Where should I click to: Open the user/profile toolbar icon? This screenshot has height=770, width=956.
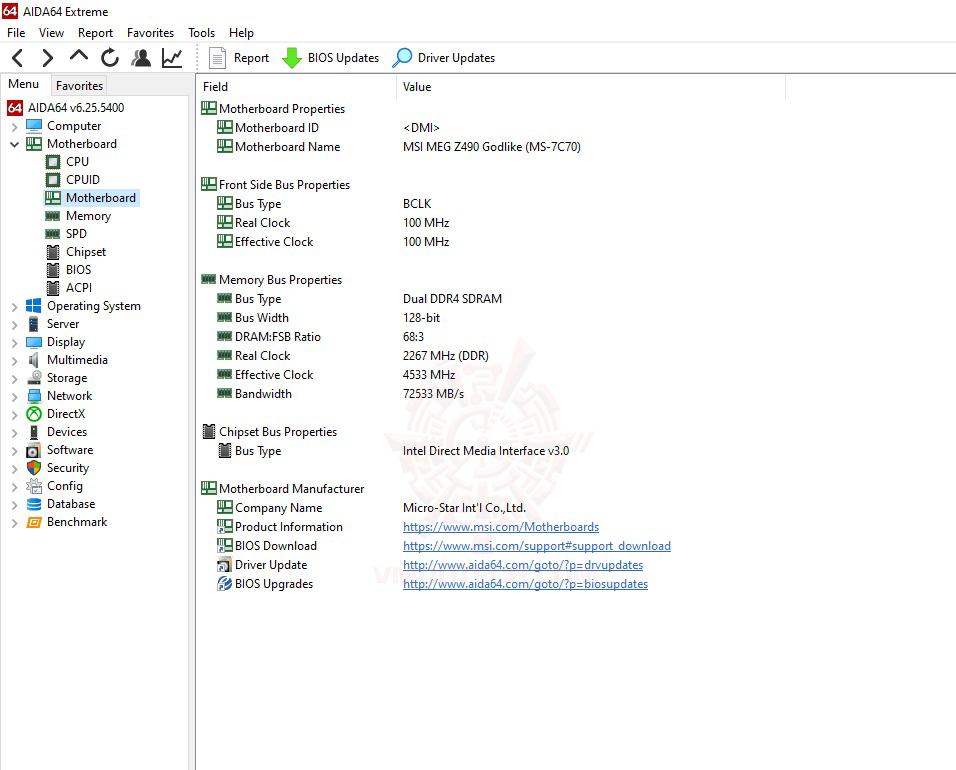point(141,57)
